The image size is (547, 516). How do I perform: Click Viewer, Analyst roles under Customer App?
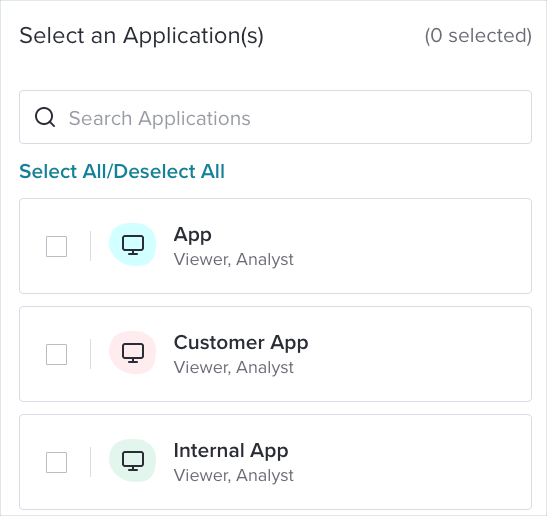pos(234,367)
